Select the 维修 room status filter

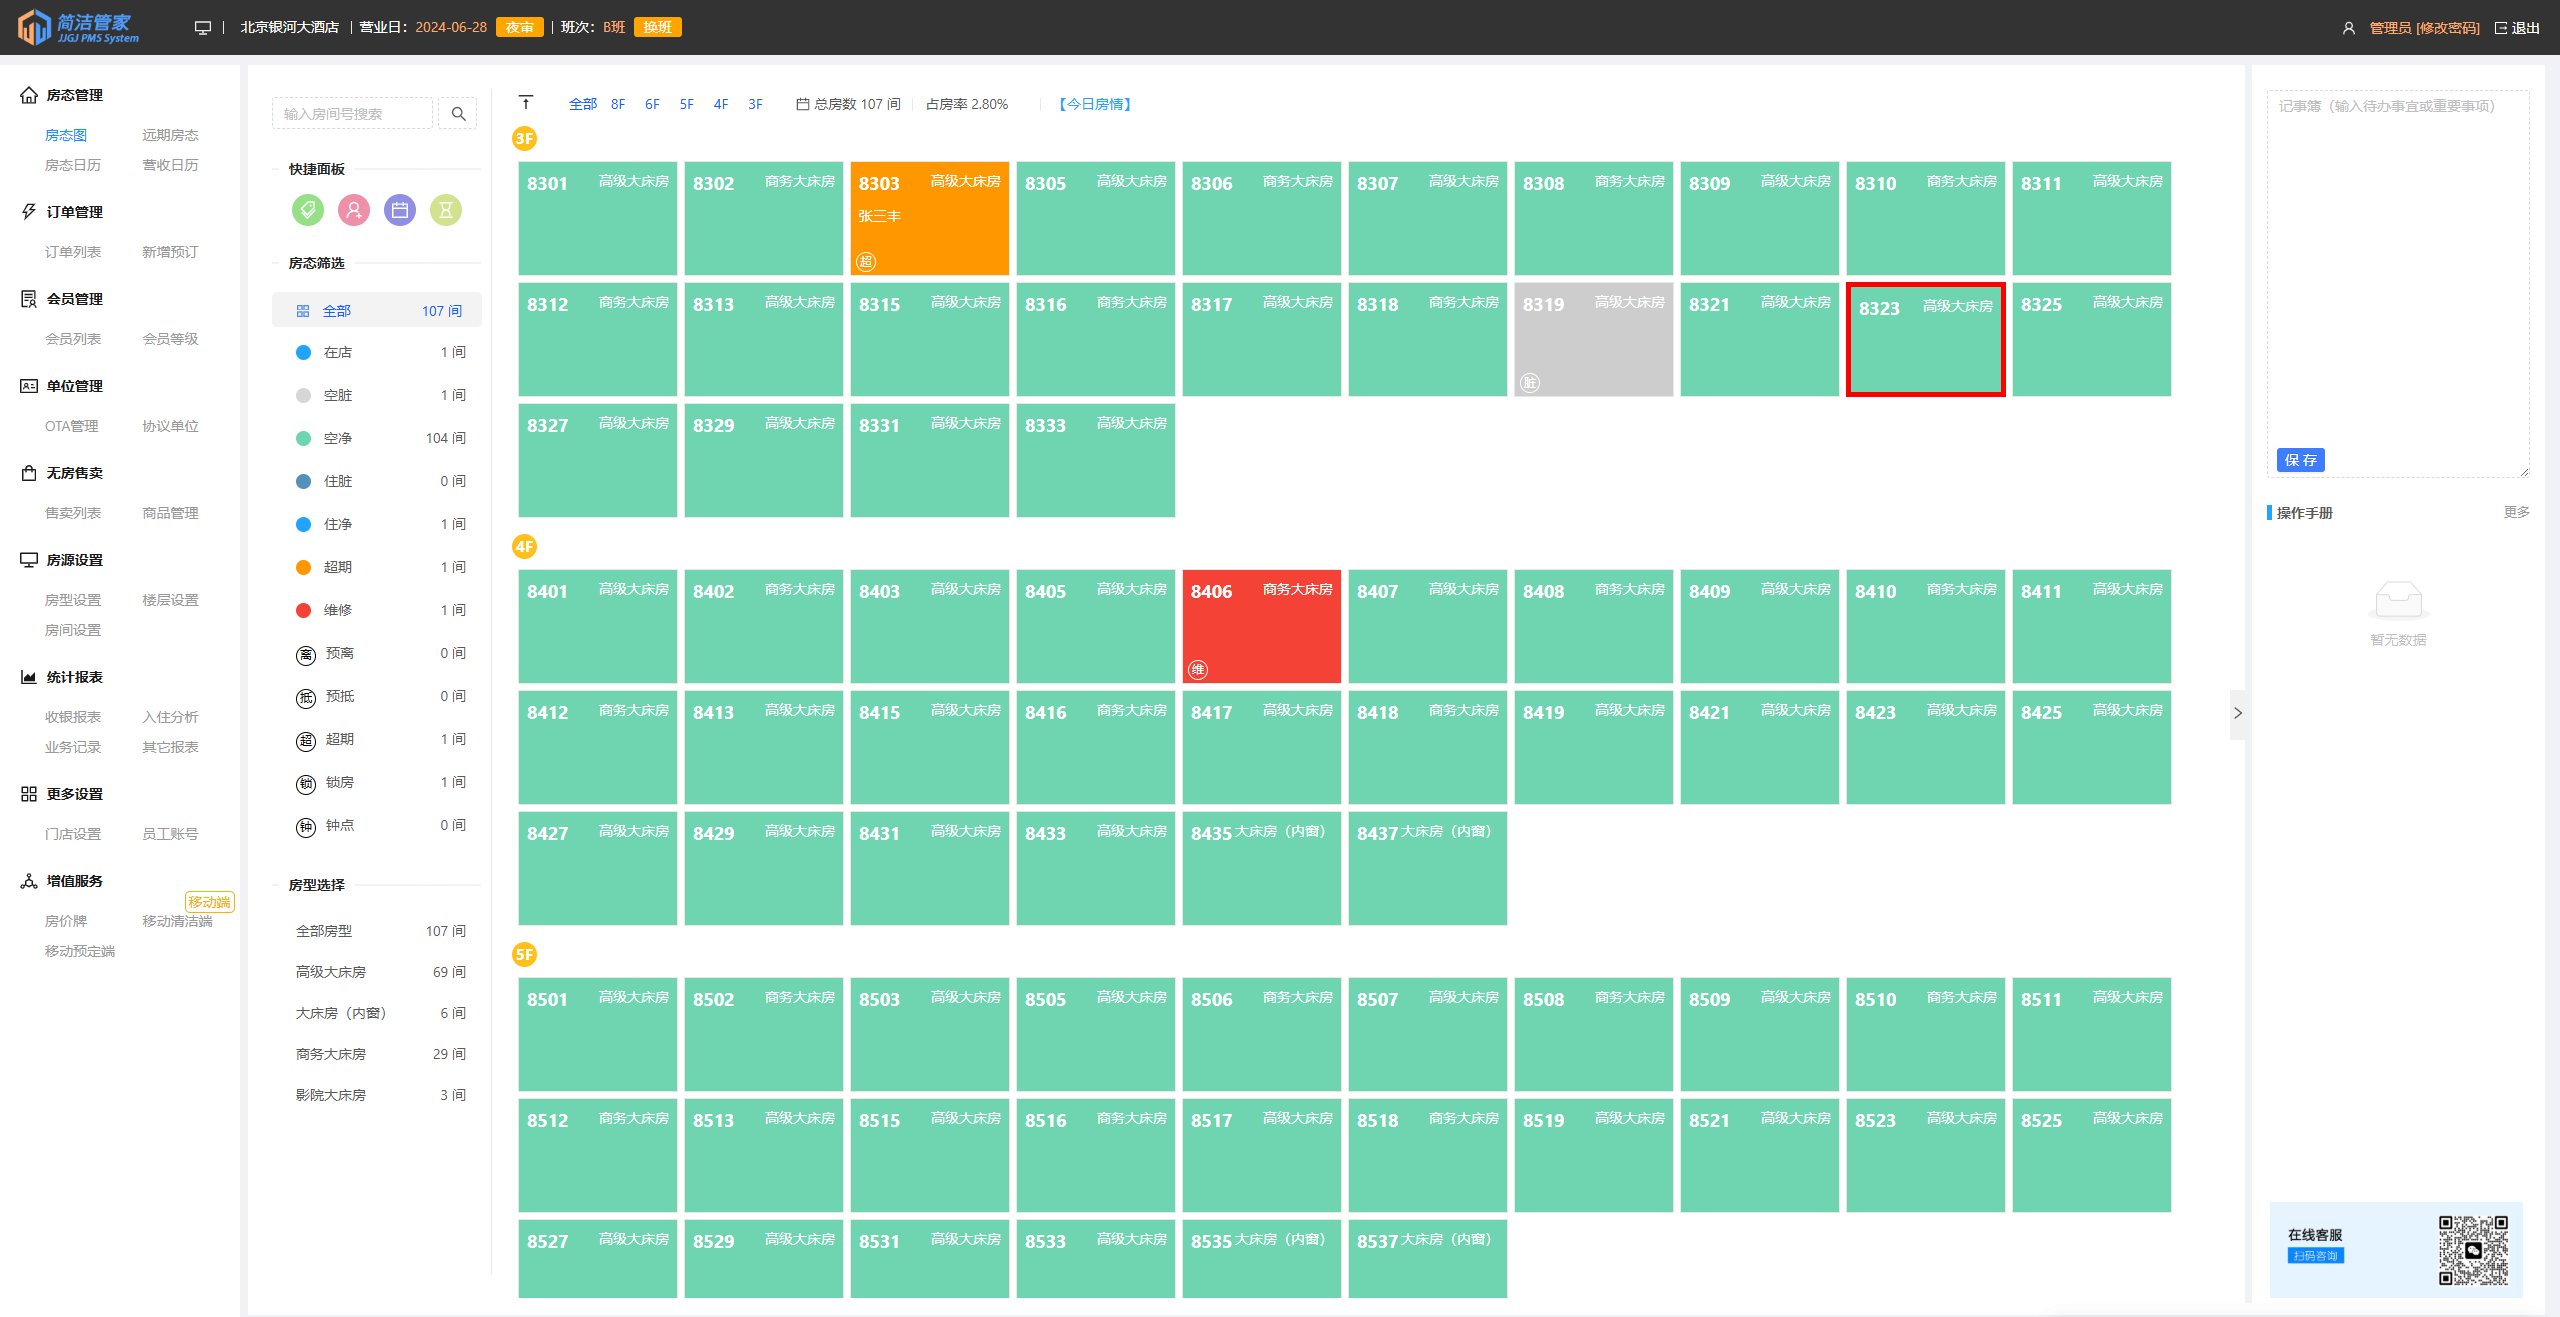click(338, 610)
